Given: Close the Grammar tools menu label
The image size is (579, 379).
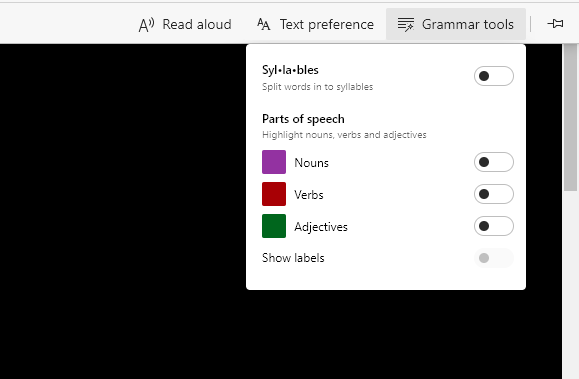Looking at the screenshot, I should [467, 24].
